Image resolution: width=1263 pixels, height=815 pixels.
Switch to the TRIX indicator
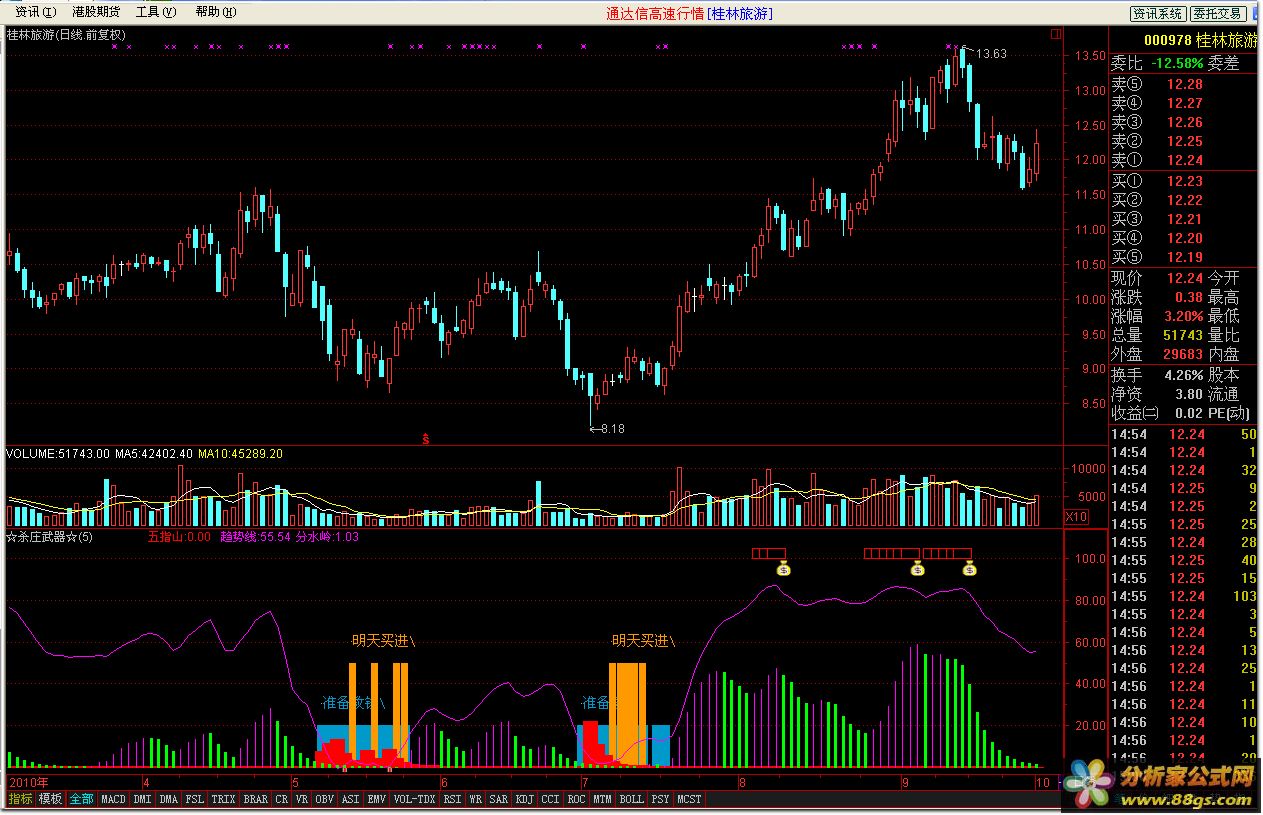click(224, 799)
